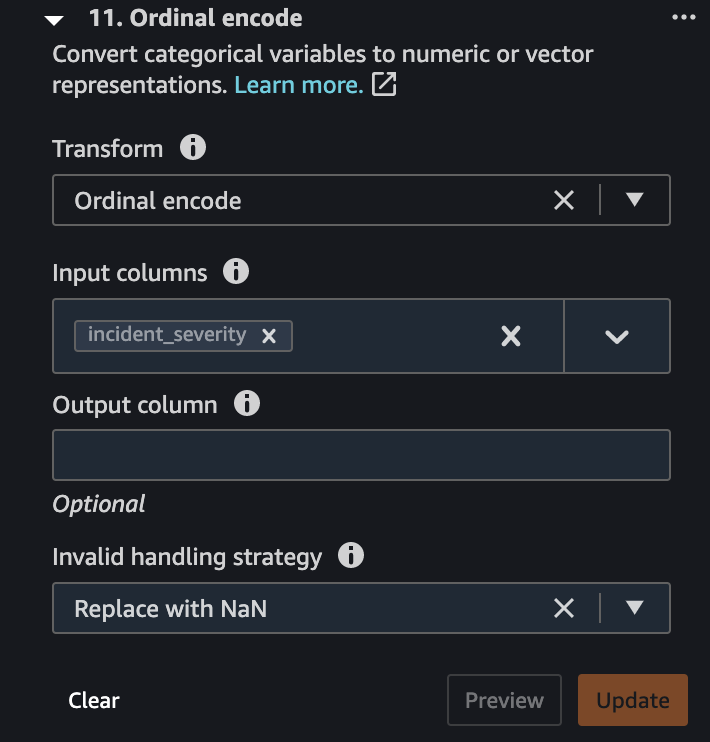Image resolution: width=710 pixels, height=742 pixels.
Task: Collapse the Ordinal encode step triangle
Action: point(54,20)
